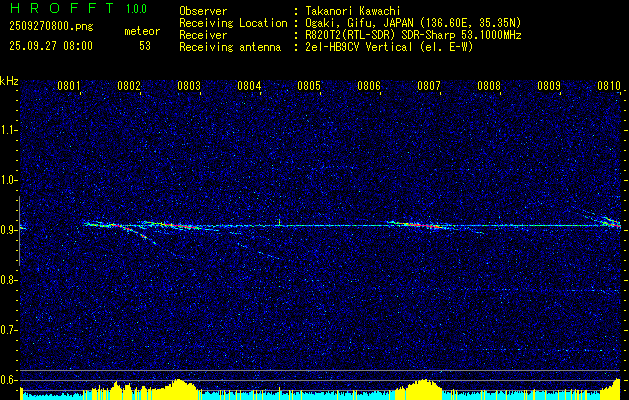Click the 0807 time marker
Screen dimensions: 629x400
(429, 85)
